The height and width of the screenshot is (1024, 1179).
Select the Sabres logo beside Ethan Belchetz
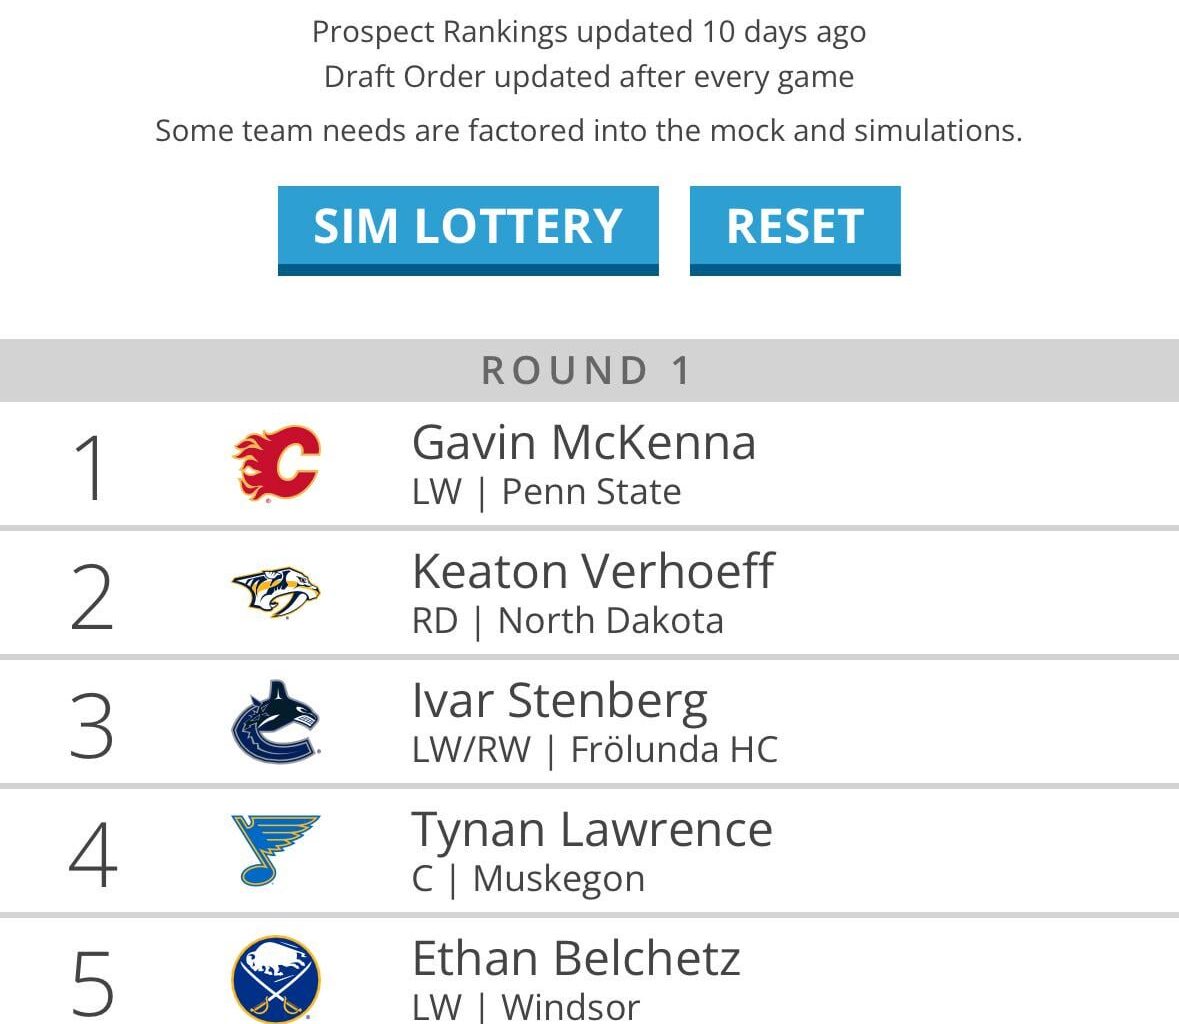click(x=275, y=978)
